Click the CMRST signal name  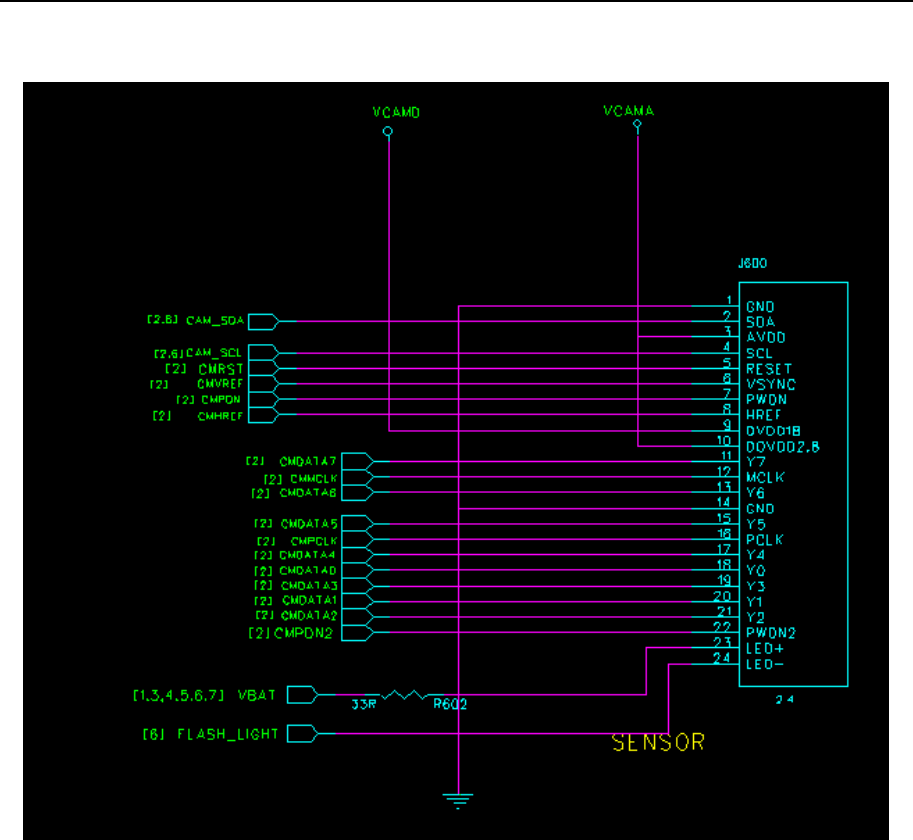pyautogui.click(x=221, y=369)
